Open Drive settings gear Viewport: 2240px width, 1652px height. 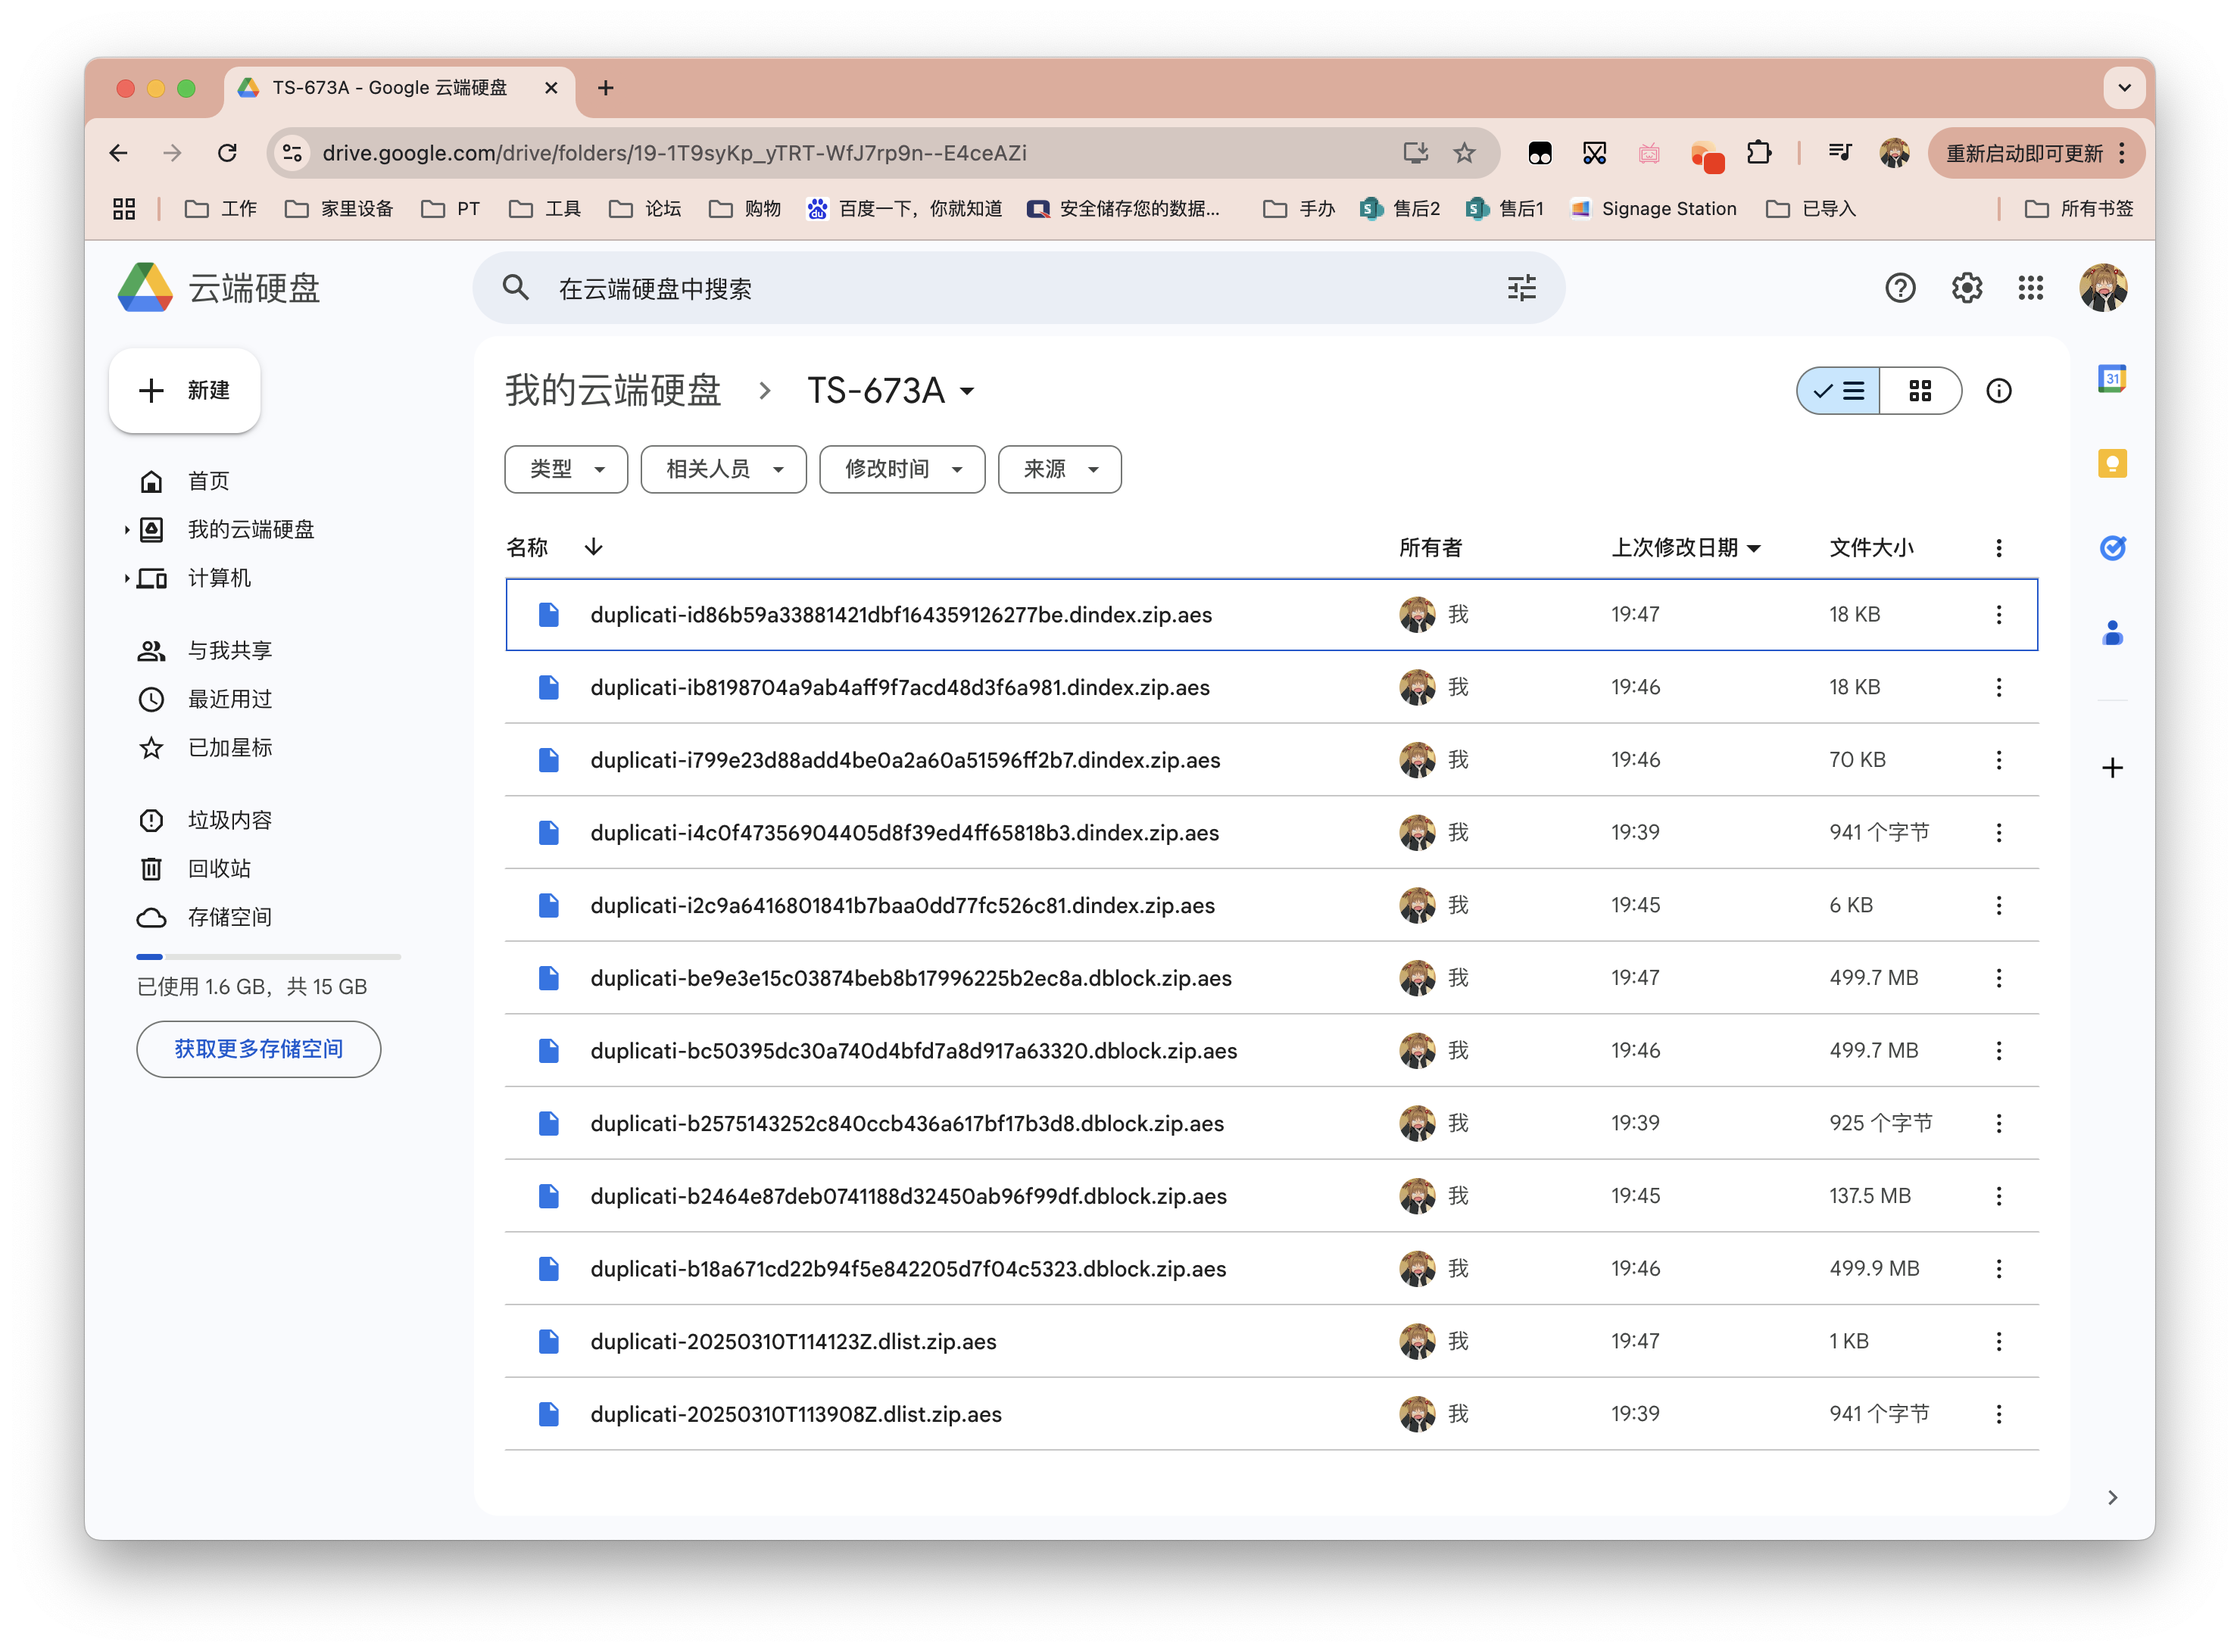[x=1965, y=288]
